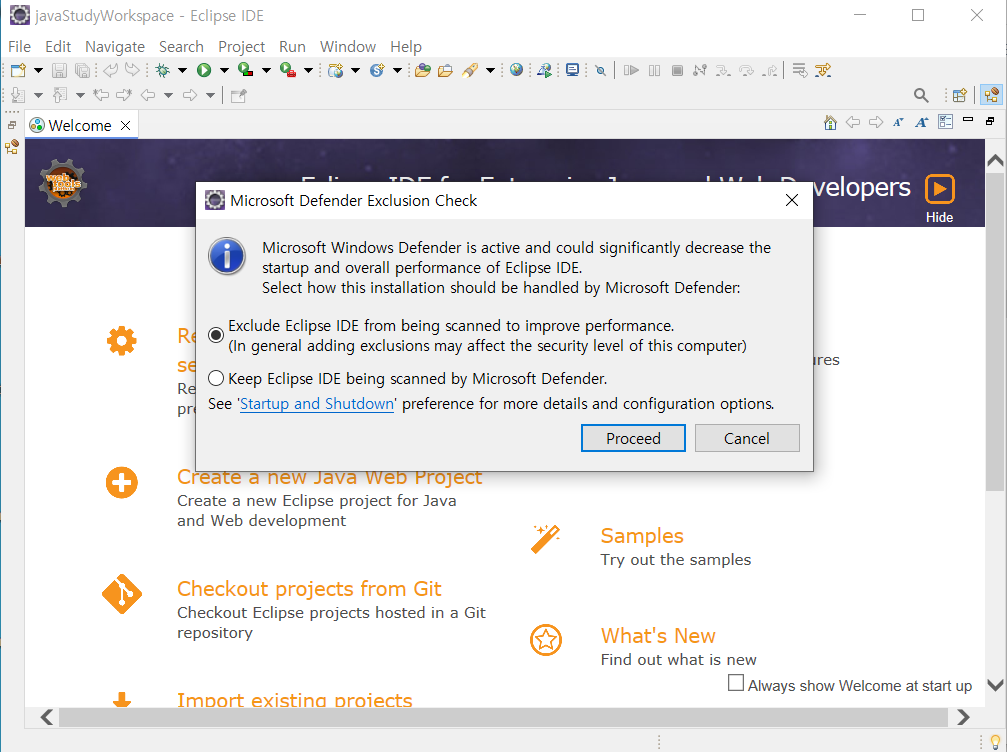The image size is (1007, 752).
Task: Click the Drop to Frame icon
Action: pyautogui.click(x=800, y=70)
